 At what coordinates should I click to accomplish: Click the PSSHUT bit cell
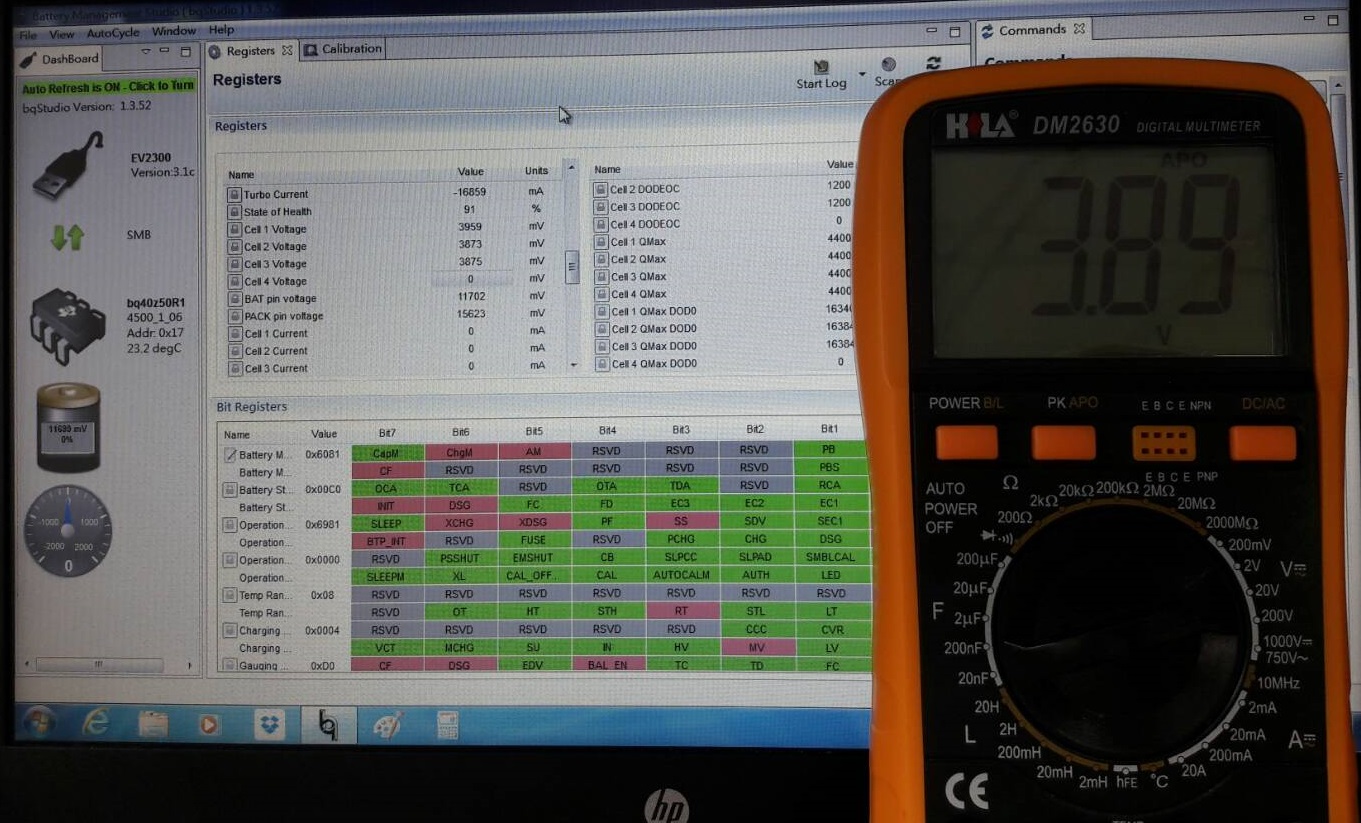[x=459, y=558]
